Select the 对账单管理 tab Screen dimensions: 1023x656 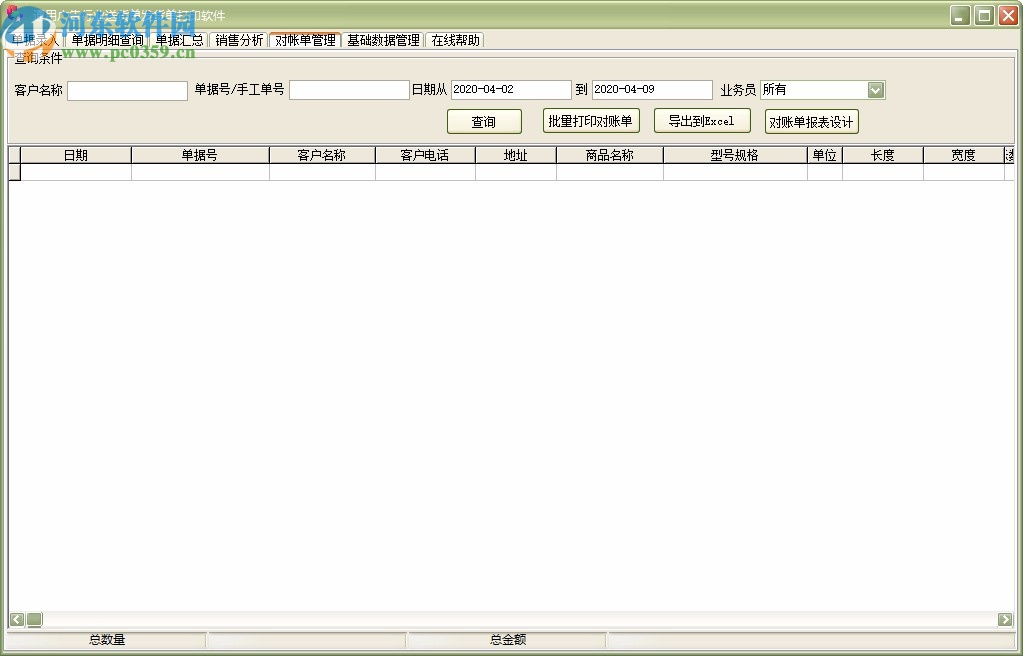coord(305,40)
